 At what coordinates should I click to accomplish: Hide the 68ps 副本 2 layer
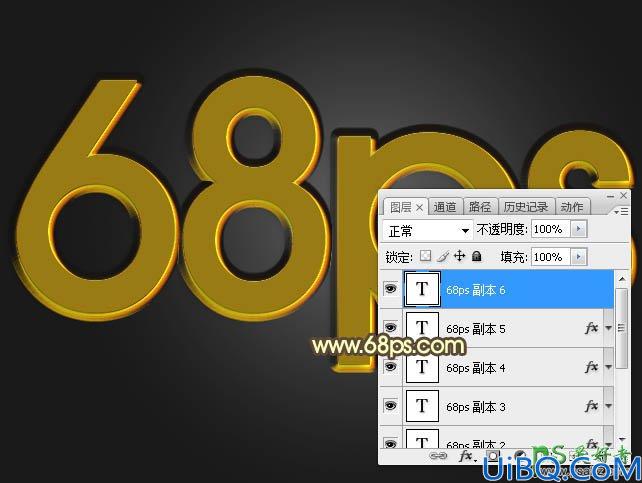(x=391, y=443)
